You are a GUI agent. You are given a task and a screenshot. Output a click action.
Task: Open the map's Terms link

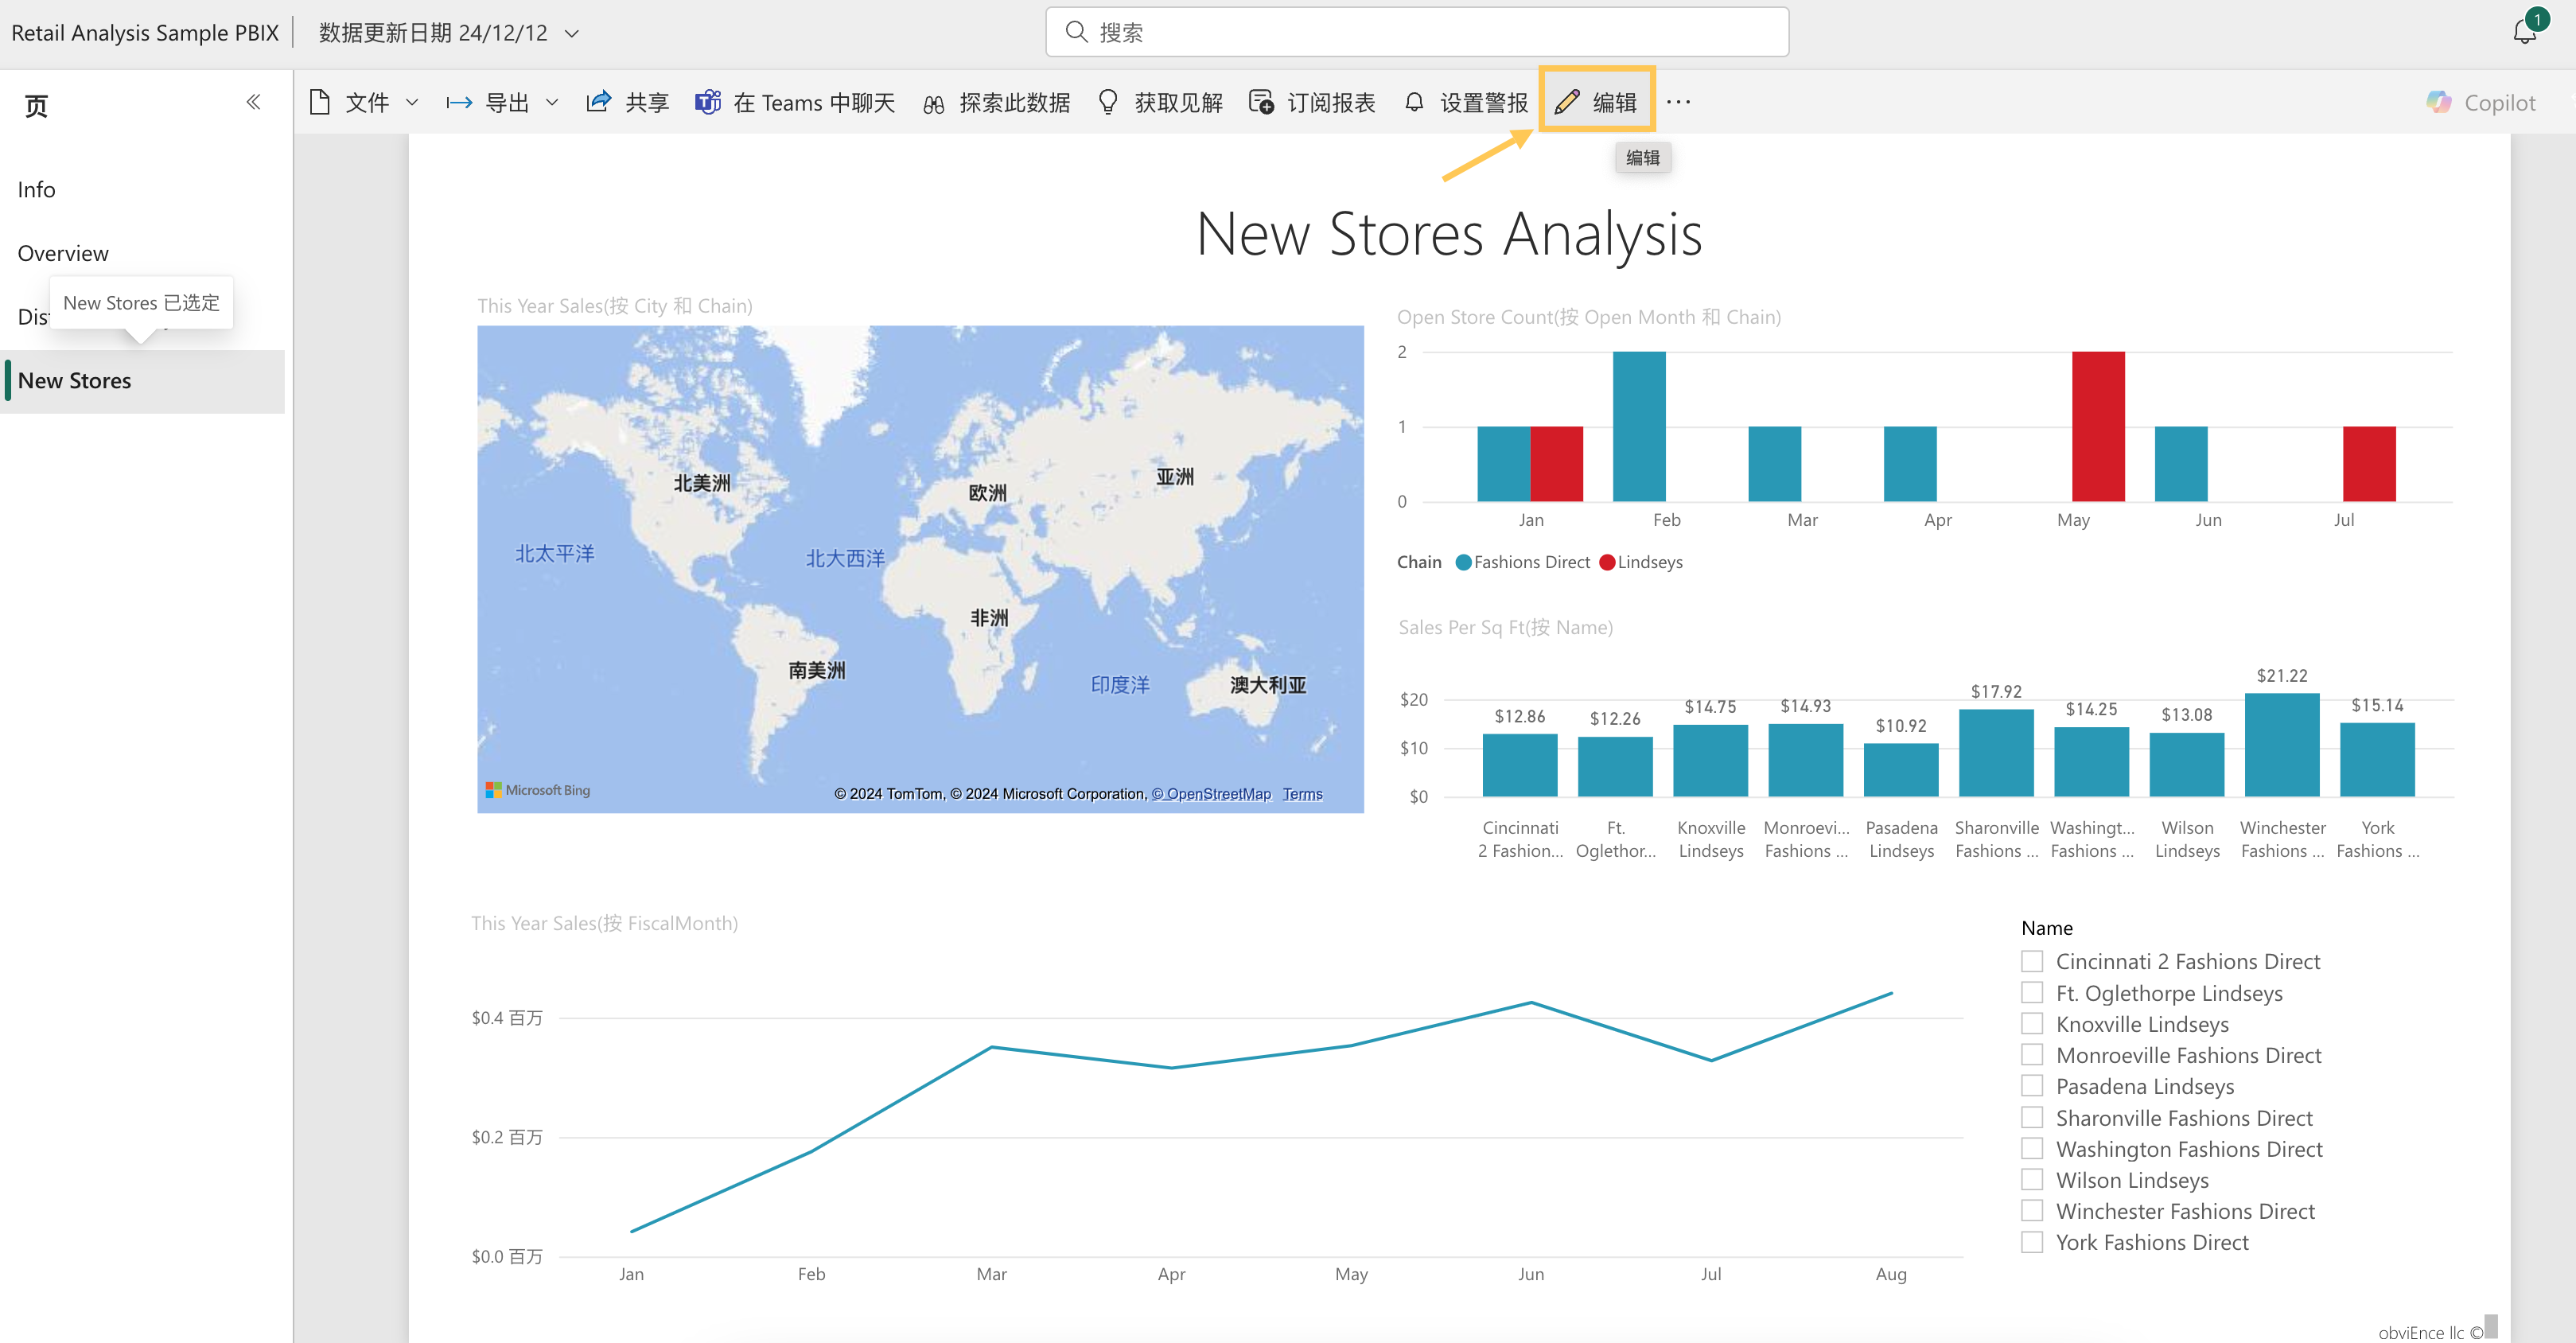[1302, 793]
